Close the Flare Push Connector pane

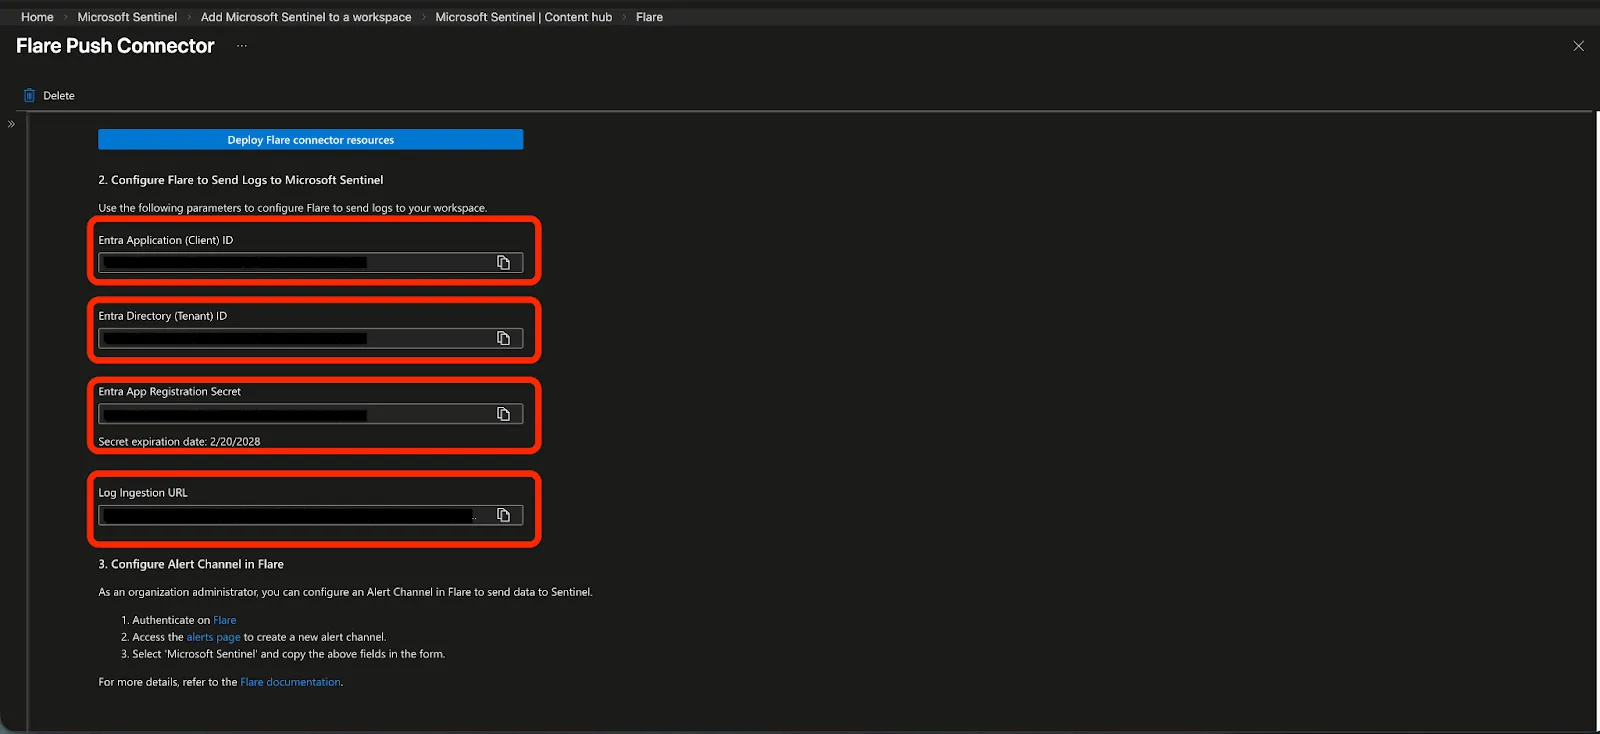(x=1578, y=46)
